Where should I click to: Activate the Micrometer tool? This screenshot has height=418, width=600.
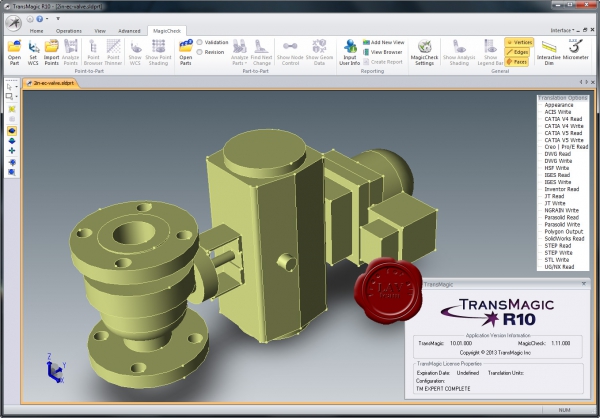pyautogui.click(x=576, y=50)
